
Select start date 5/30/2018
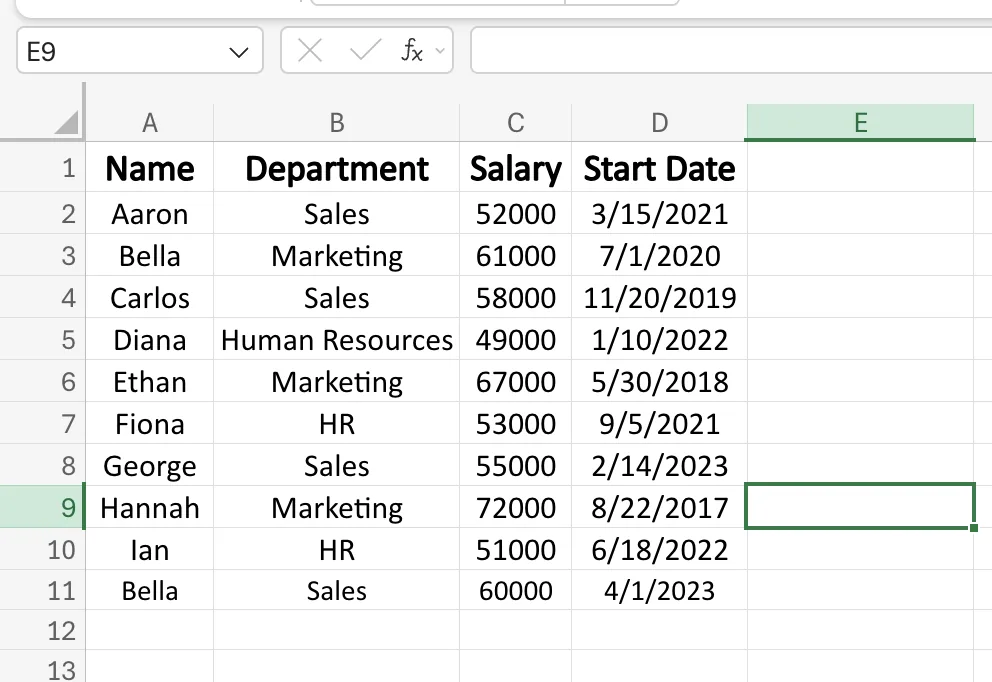pos(659,381)
